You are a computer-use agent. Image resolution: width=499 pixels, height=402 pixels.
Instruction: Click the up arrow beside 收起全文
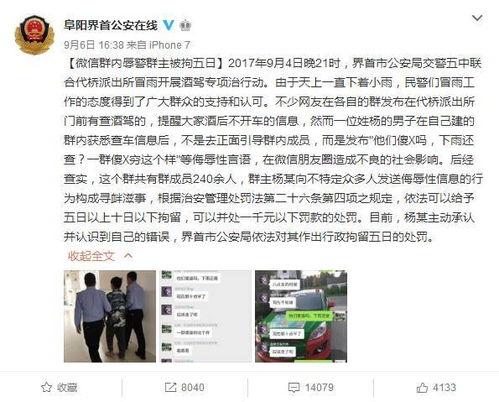click(128, 256)
